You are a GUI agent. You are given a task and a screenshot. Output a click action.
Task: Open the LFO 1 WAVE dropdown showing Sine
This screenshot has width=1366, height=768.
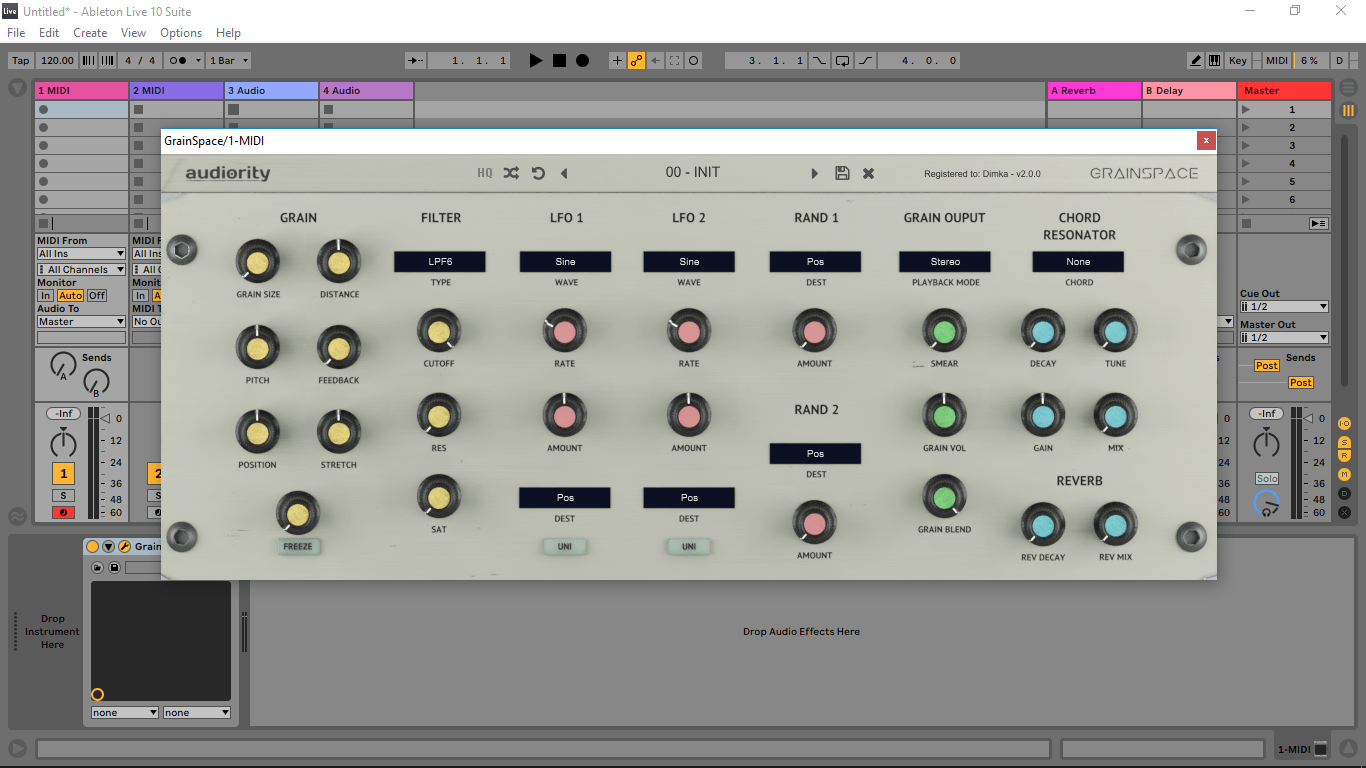tap(565, 262)
